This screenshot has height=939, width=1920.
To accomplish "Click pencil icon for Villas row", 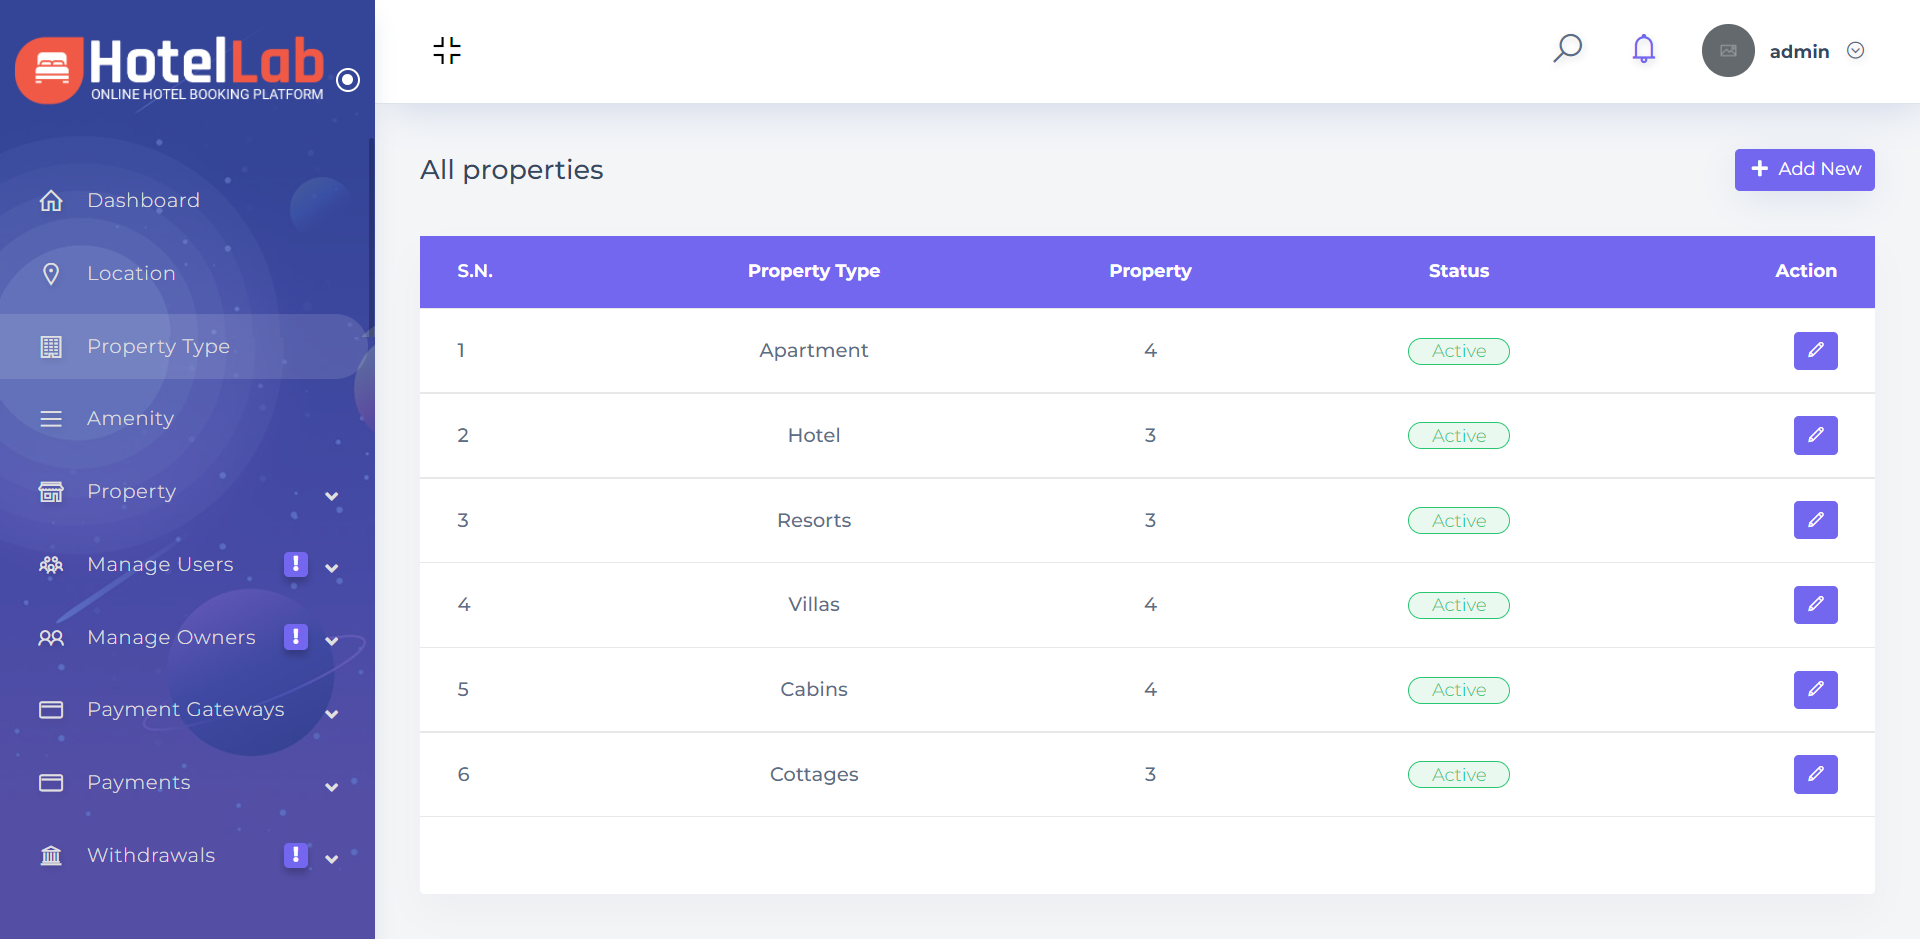I will pyautogui.click(x=1815, y=605).
